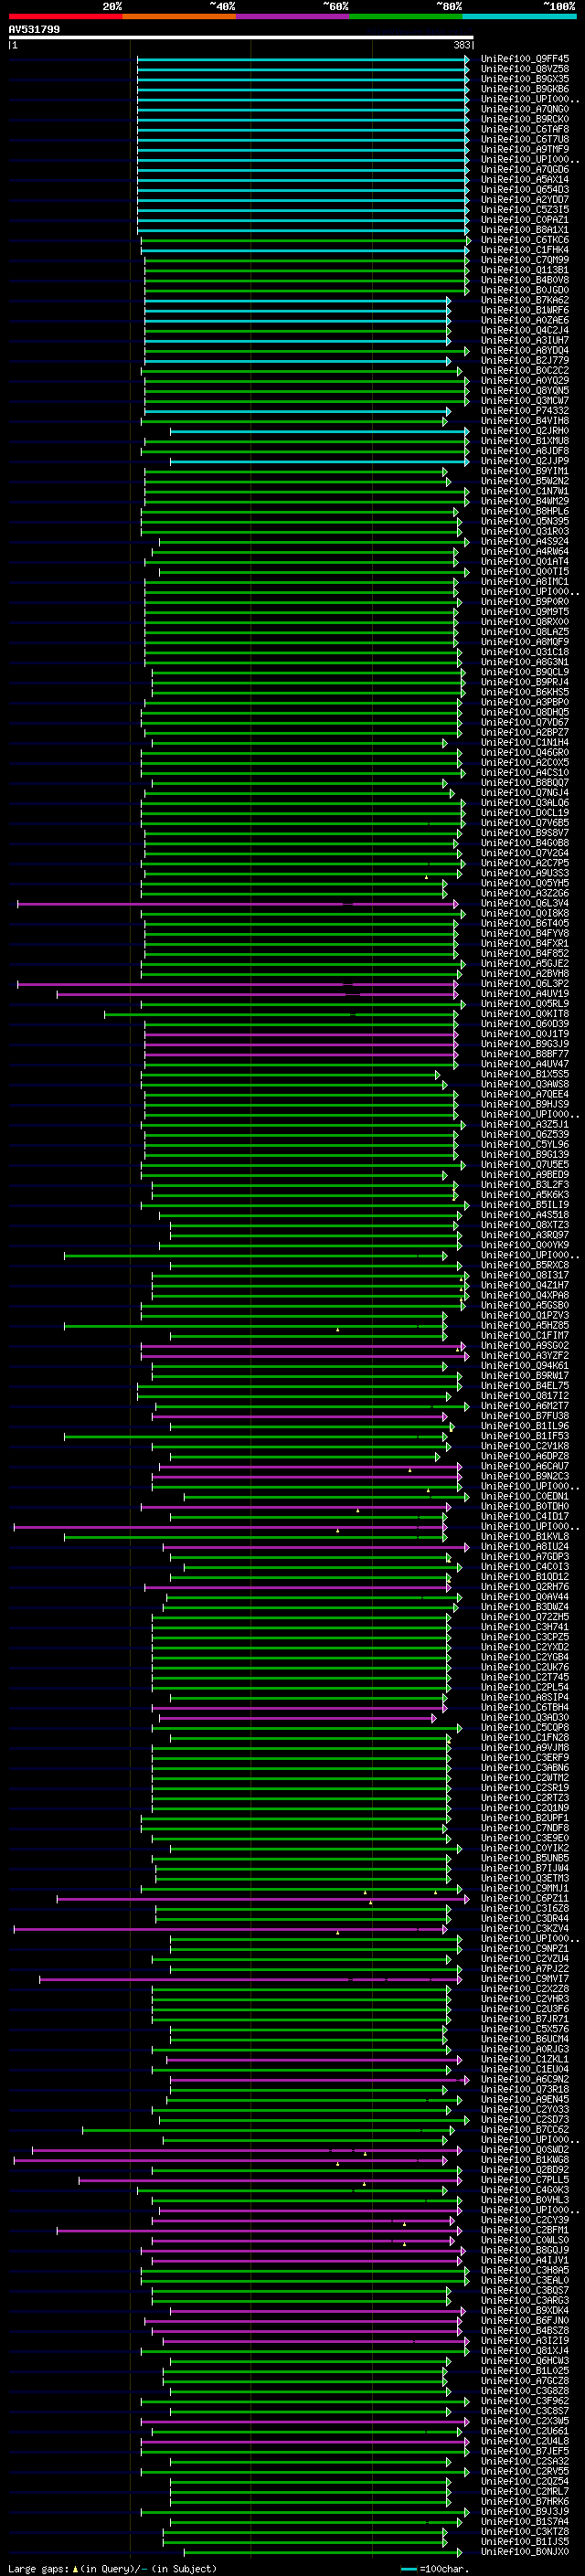
Task: Select the UniRef100_A4UV19 label
Action: (525, 993)
